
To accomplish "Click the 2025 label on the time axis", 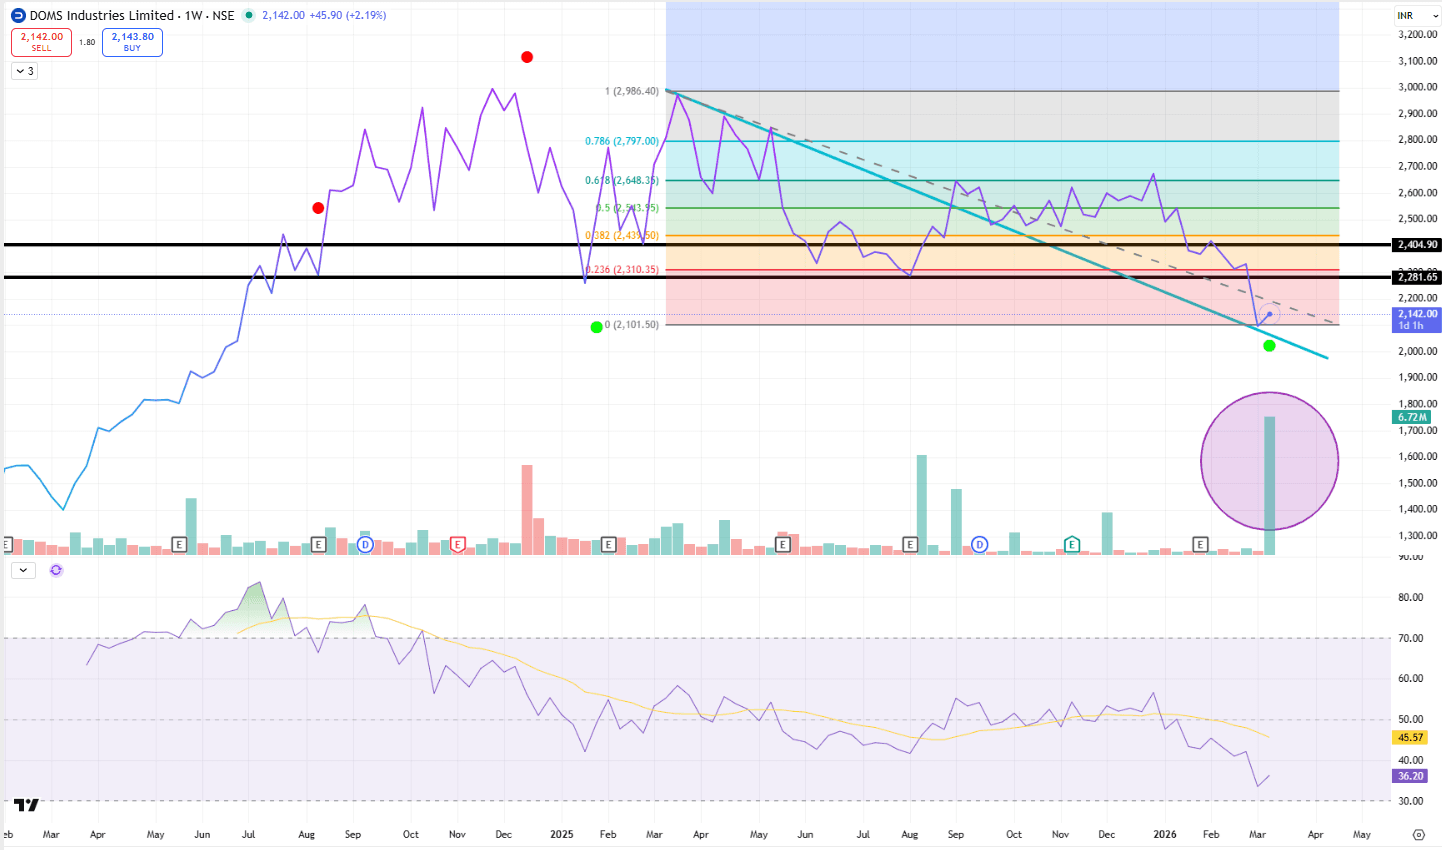I will [x=562, y=834].
